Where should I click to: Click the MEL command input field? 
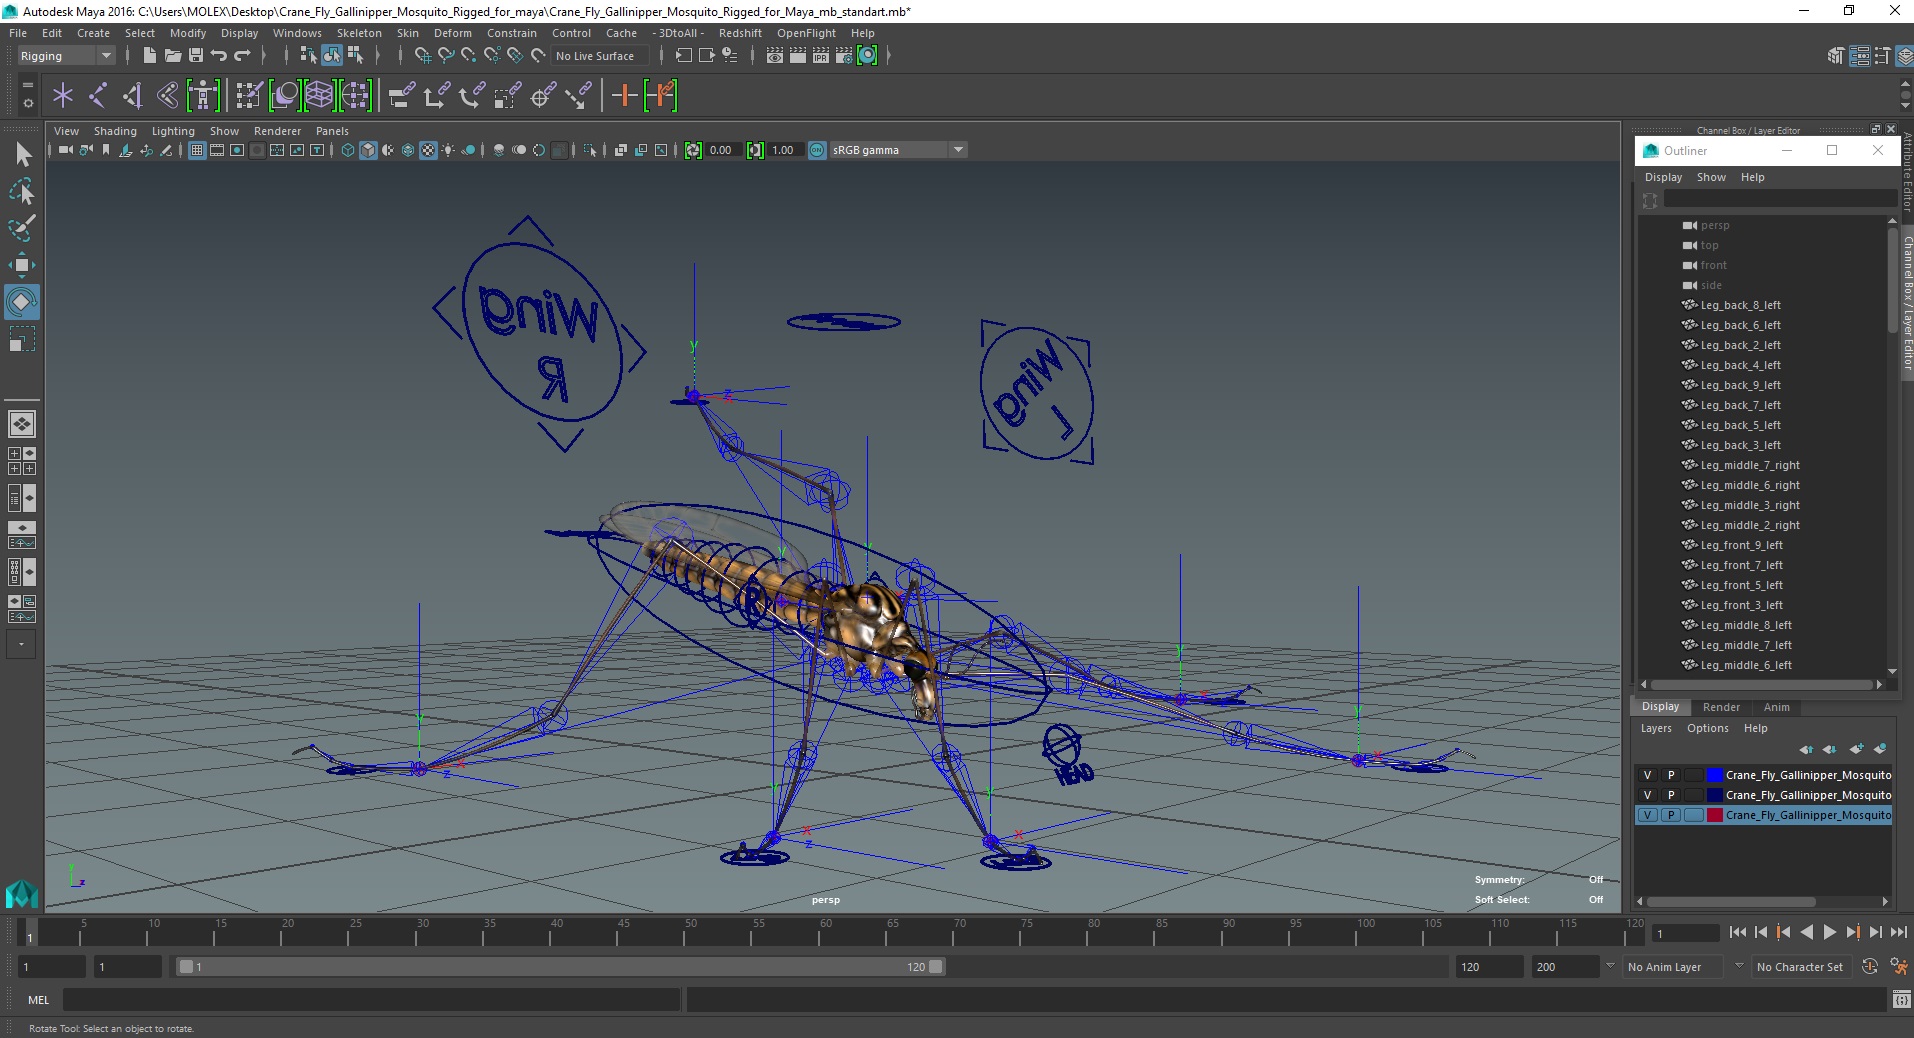point(371,999)
